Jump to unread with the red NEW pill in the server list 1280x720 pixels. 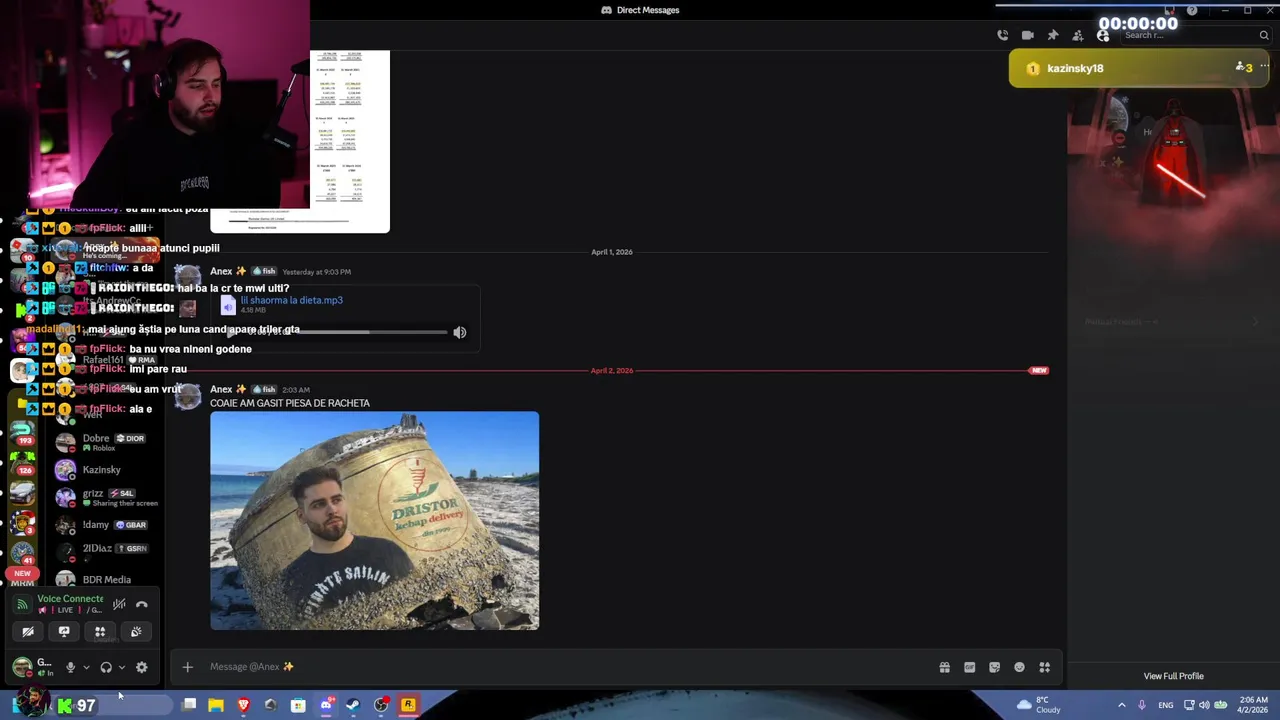22,574
